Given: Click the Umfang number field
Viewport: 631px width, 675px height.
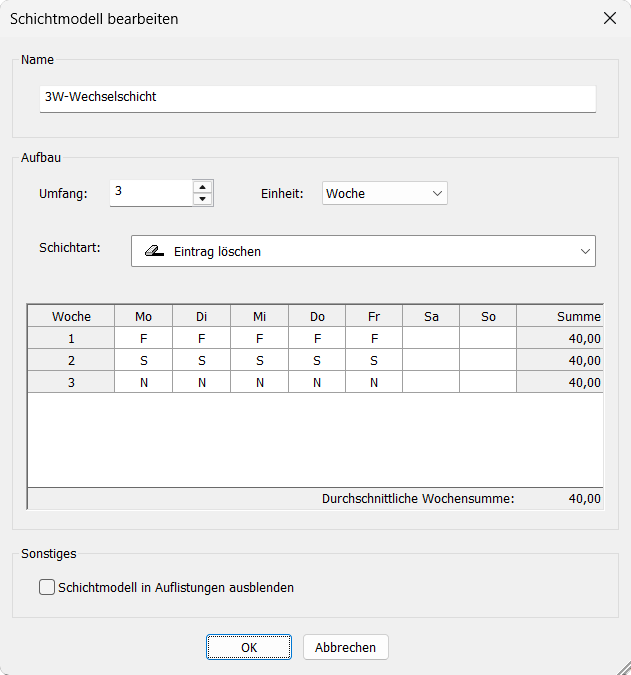Looking at the screenshot, I should coord(151,193).
